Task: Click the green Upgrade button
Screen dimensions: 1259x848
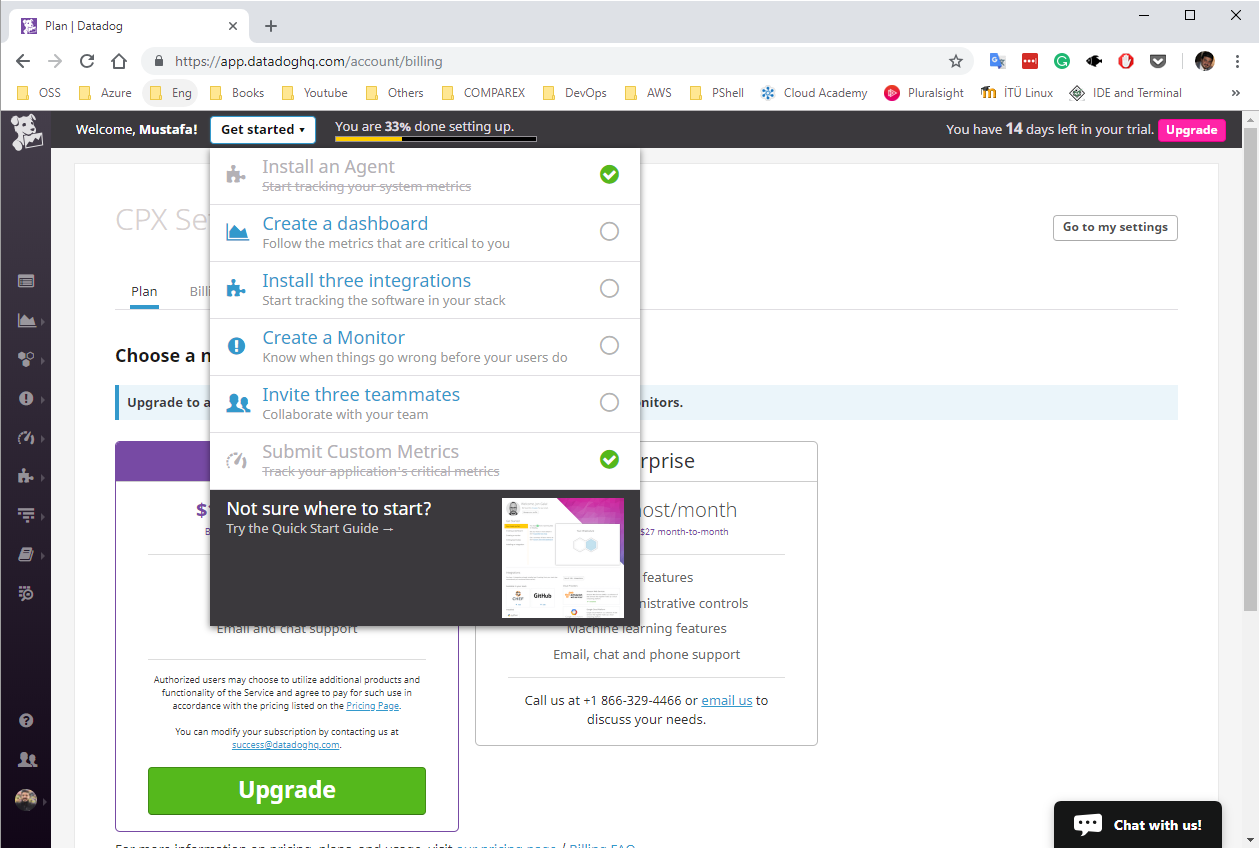Action: (x=287, y=791)
